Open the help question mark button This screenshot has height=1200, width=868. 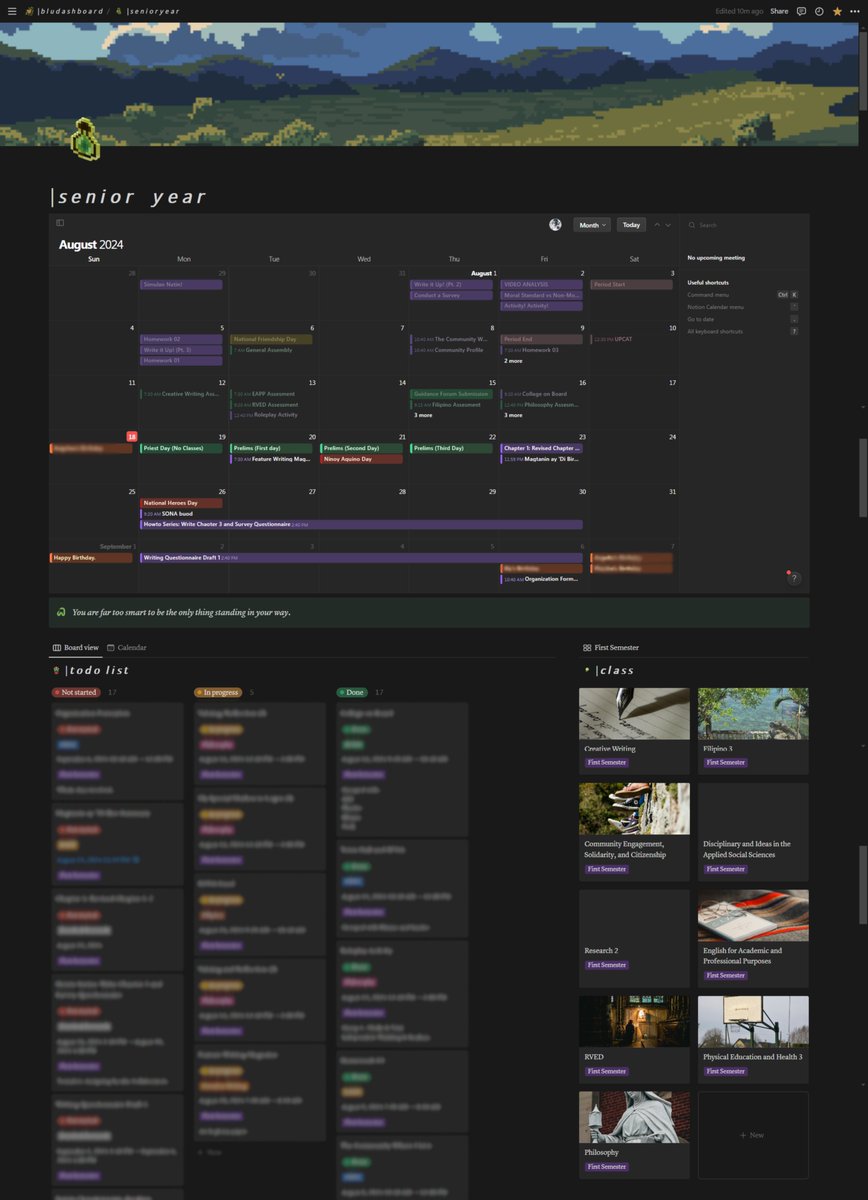[794, 578]
